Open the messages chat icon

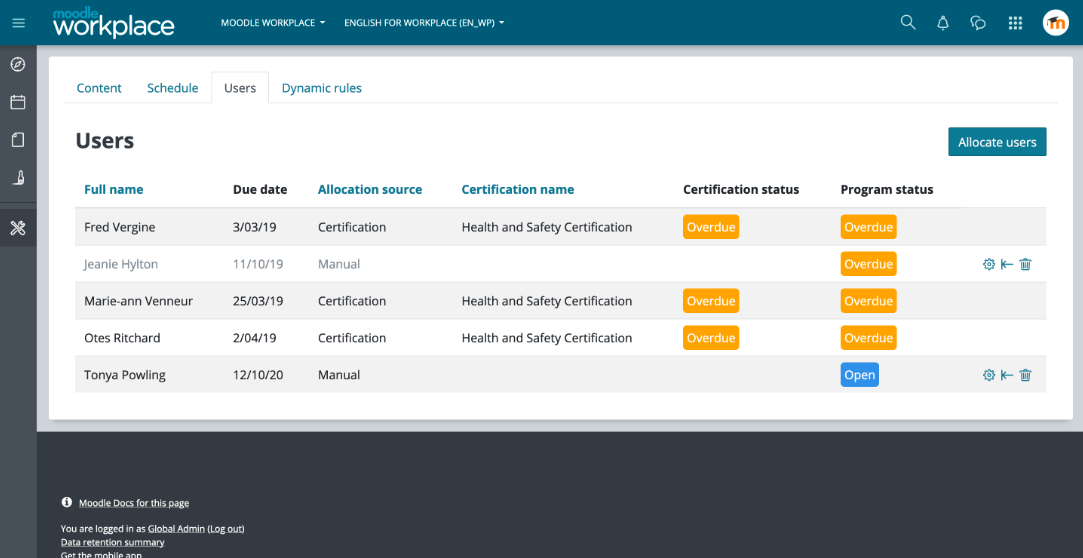click(x=978, y=23)
